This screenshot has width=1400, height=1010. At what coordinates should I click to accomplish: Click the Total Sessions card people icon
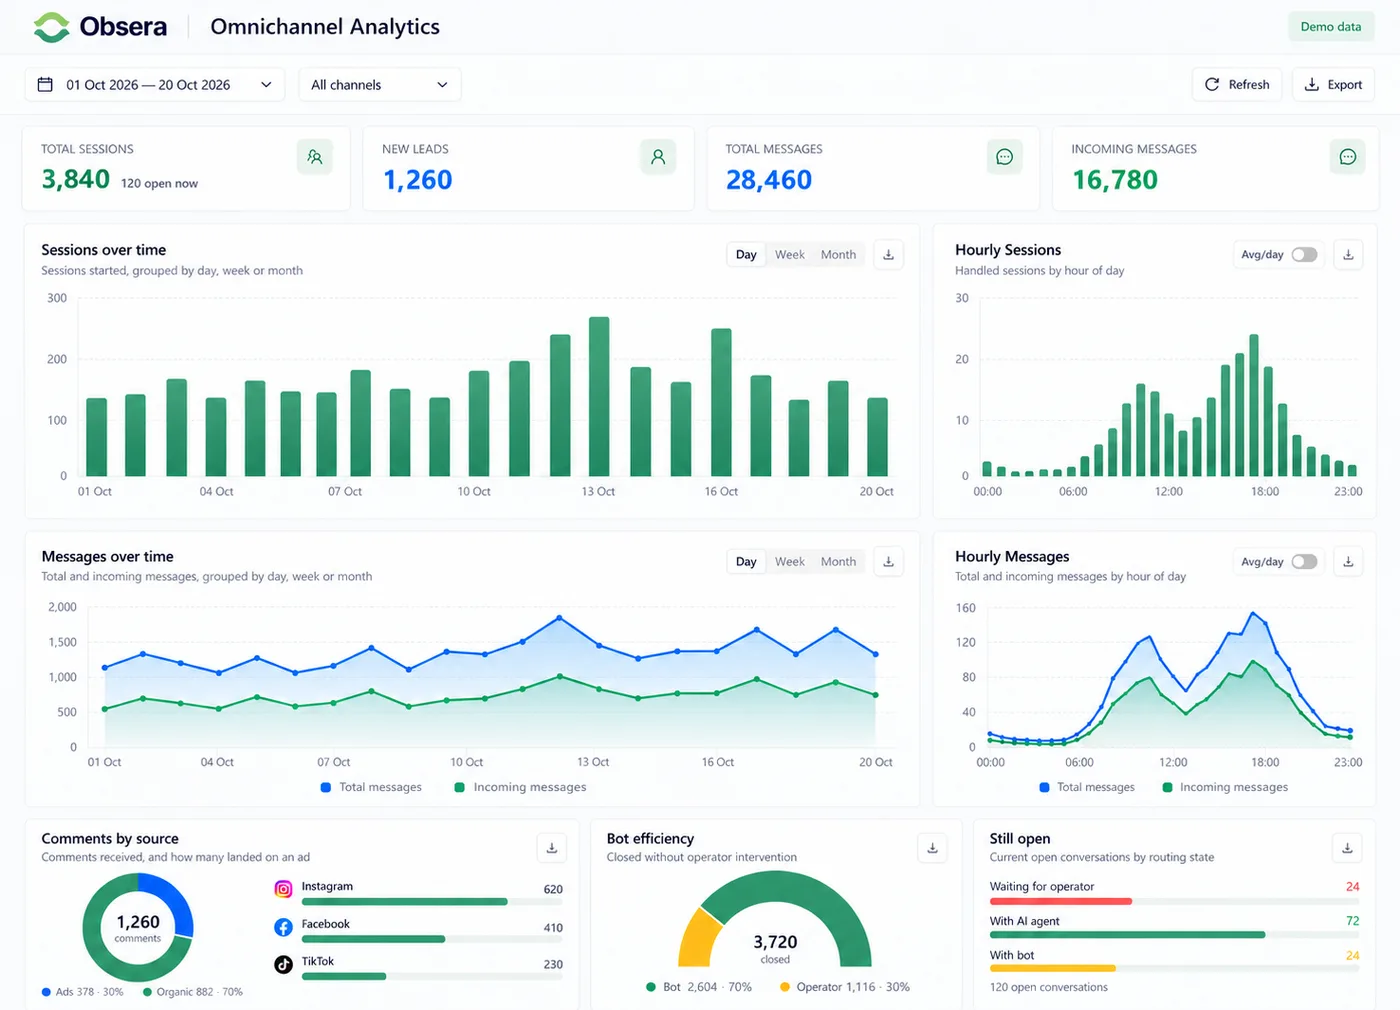[315, 157]
